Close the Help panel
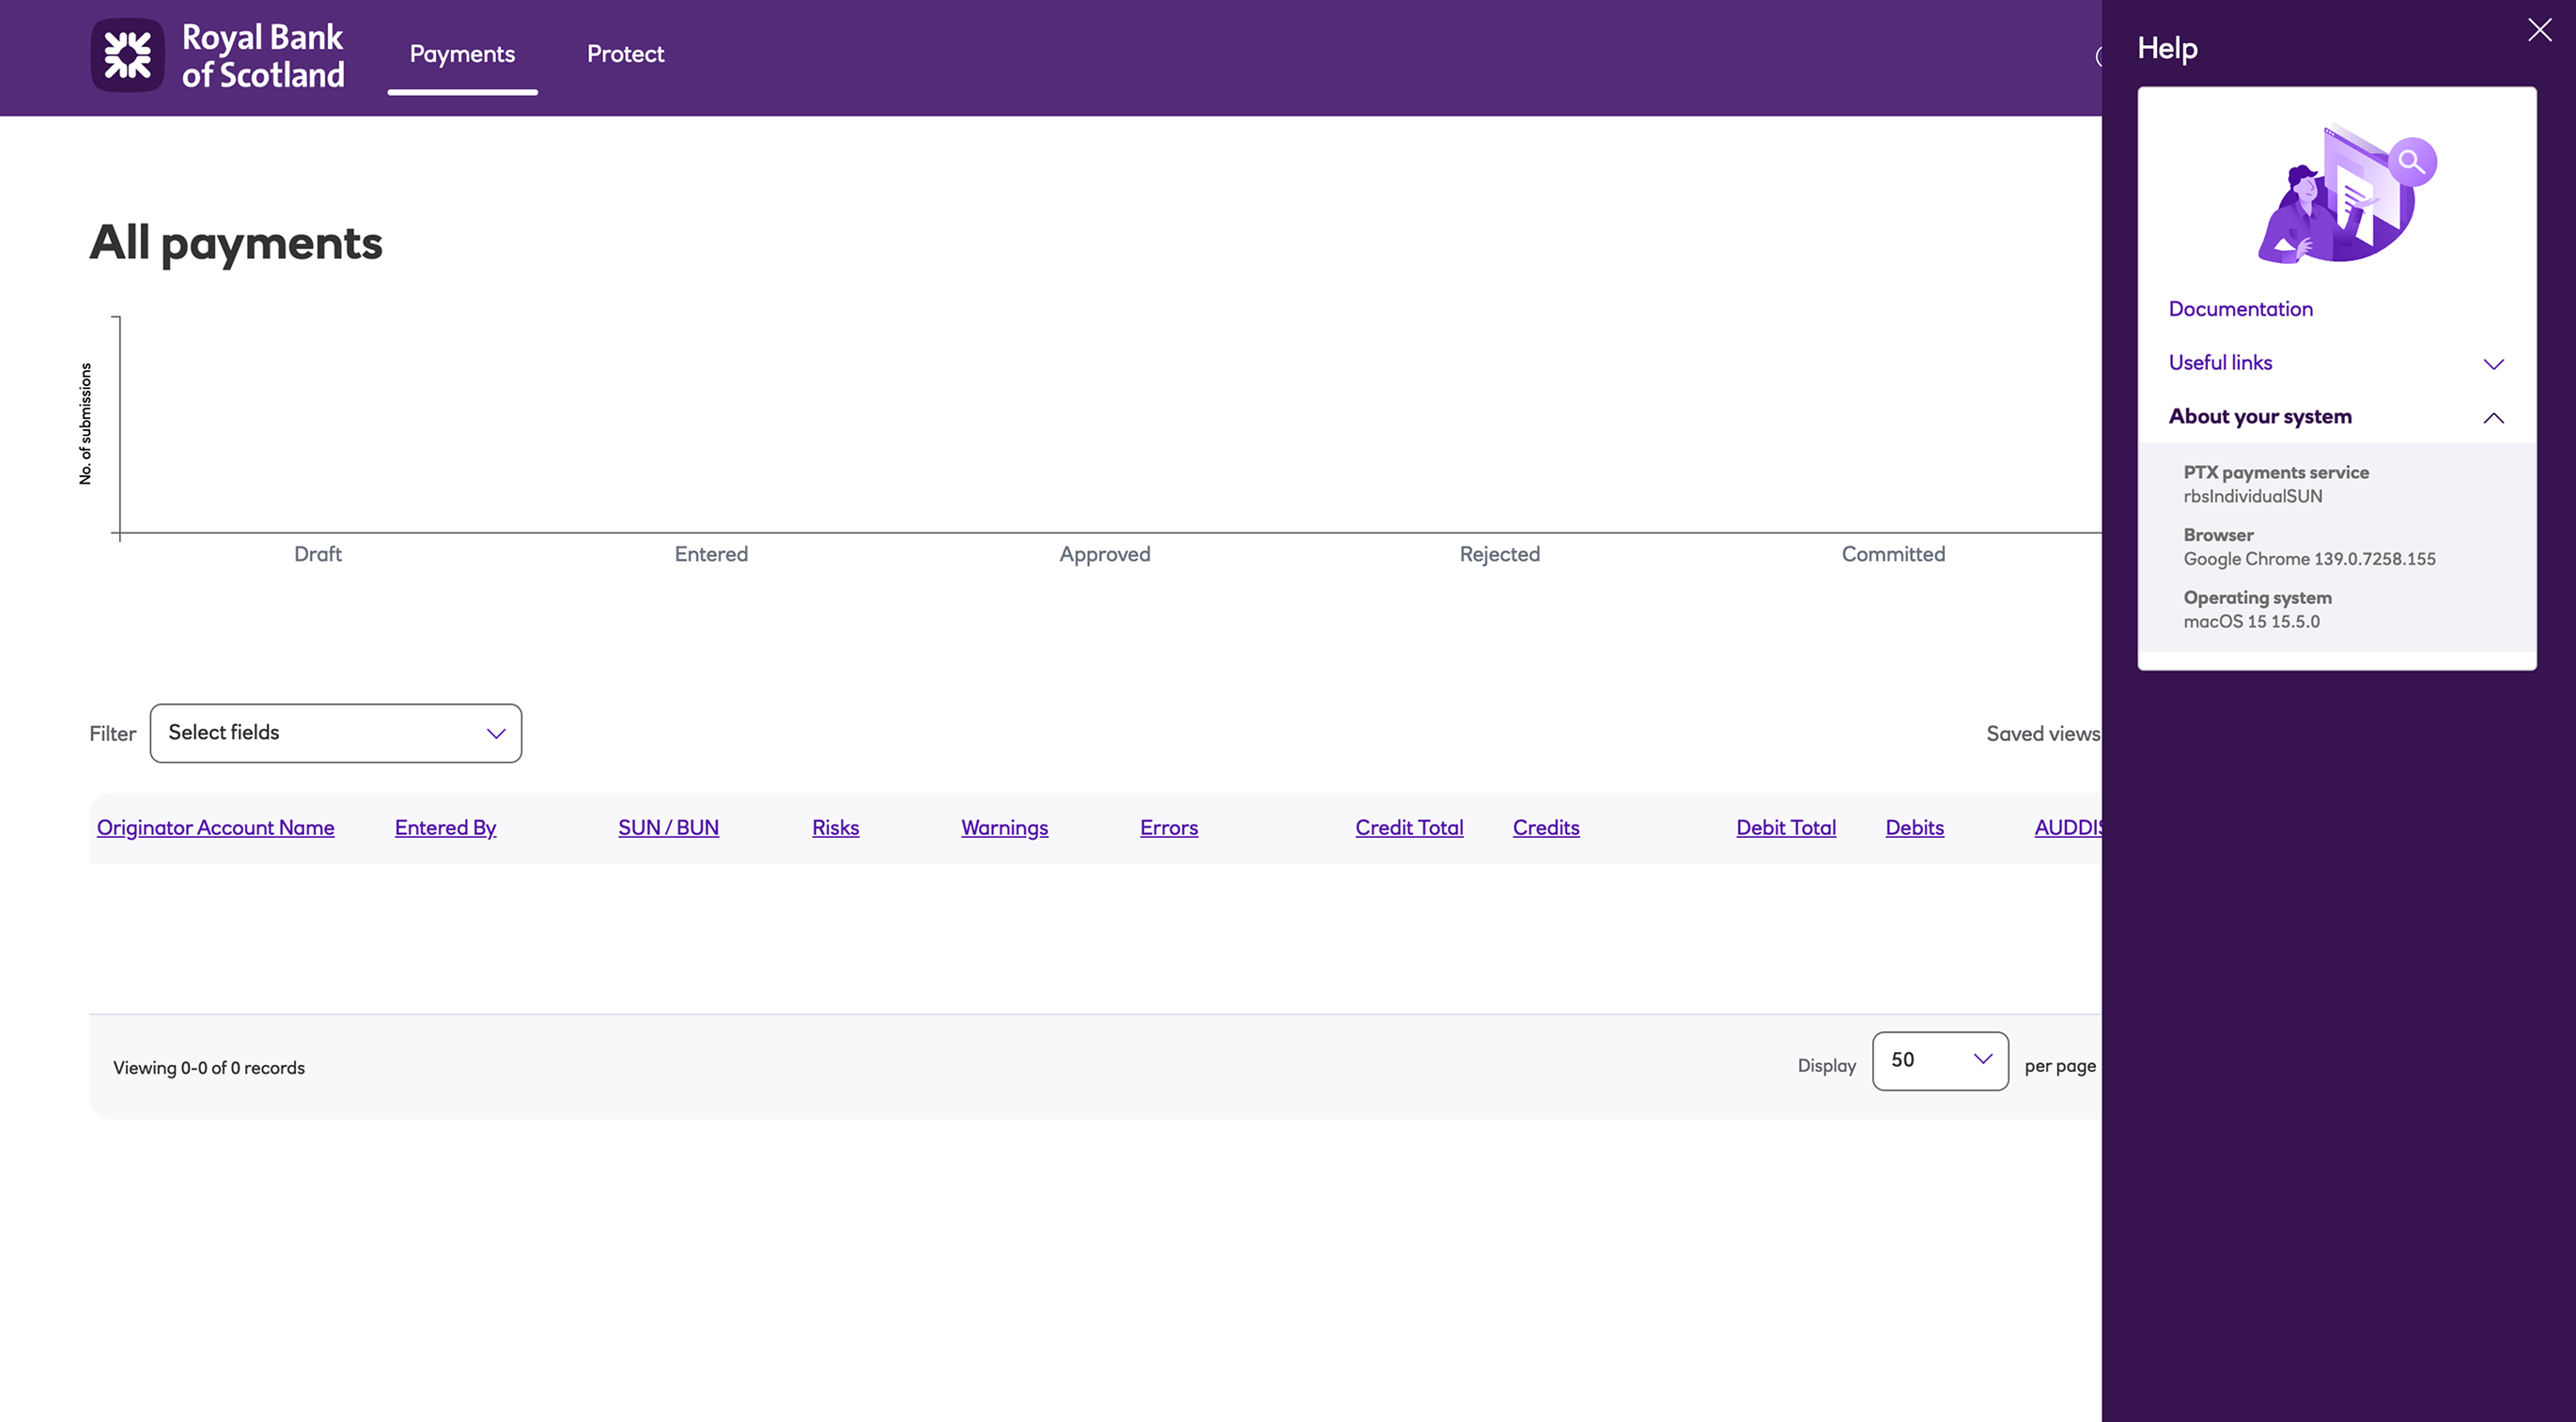 [x=2539, y=30]
